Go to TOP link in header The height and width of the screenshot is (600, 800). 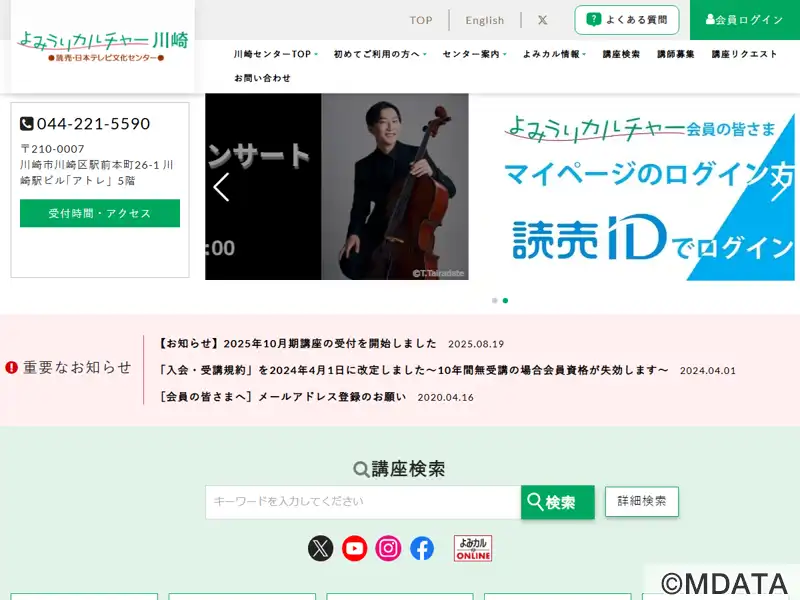[x=421, y=20]
